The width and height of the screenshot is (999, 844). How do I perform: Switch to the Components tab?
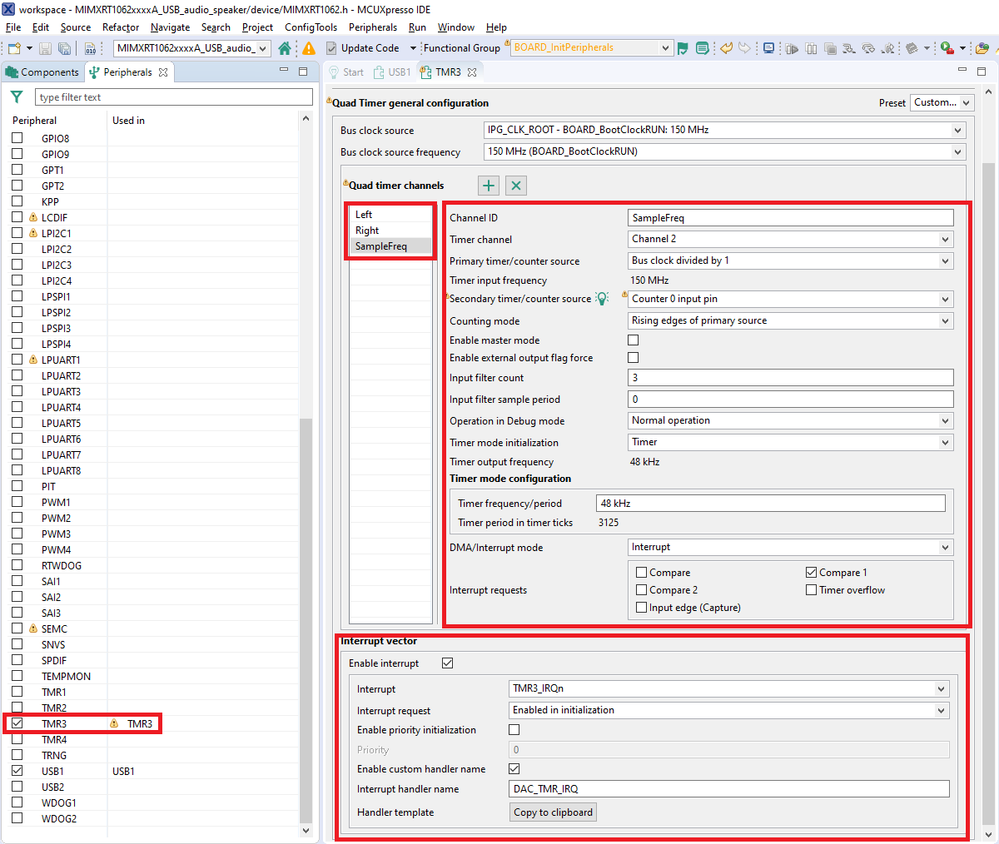pos(42,72)
